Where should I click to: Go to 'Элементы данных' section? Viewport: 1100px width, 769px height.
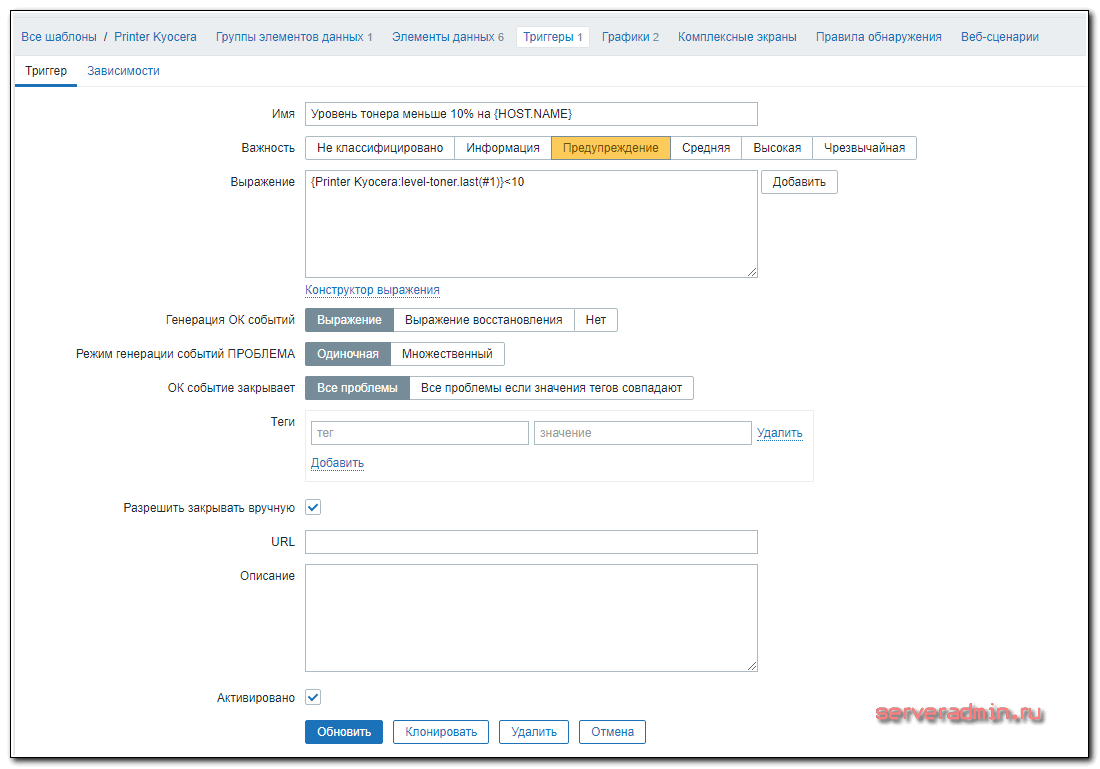[447, 37]
